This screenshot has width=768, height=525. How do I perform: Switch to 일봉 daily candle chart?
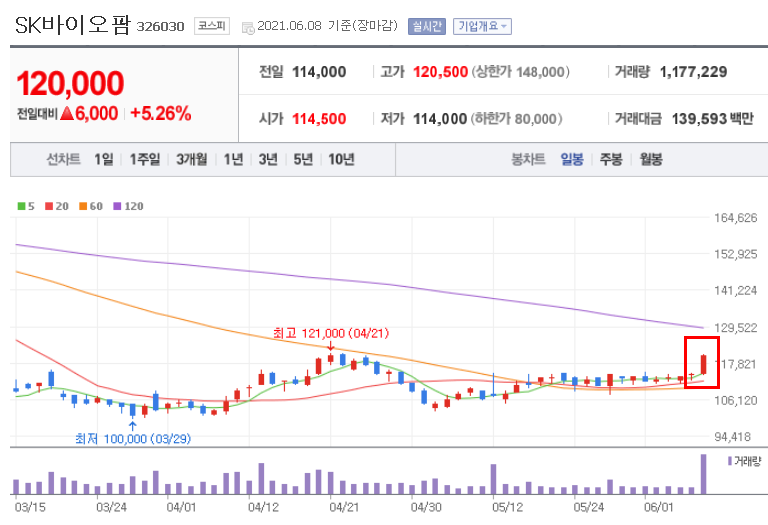(x=572, y=159)
